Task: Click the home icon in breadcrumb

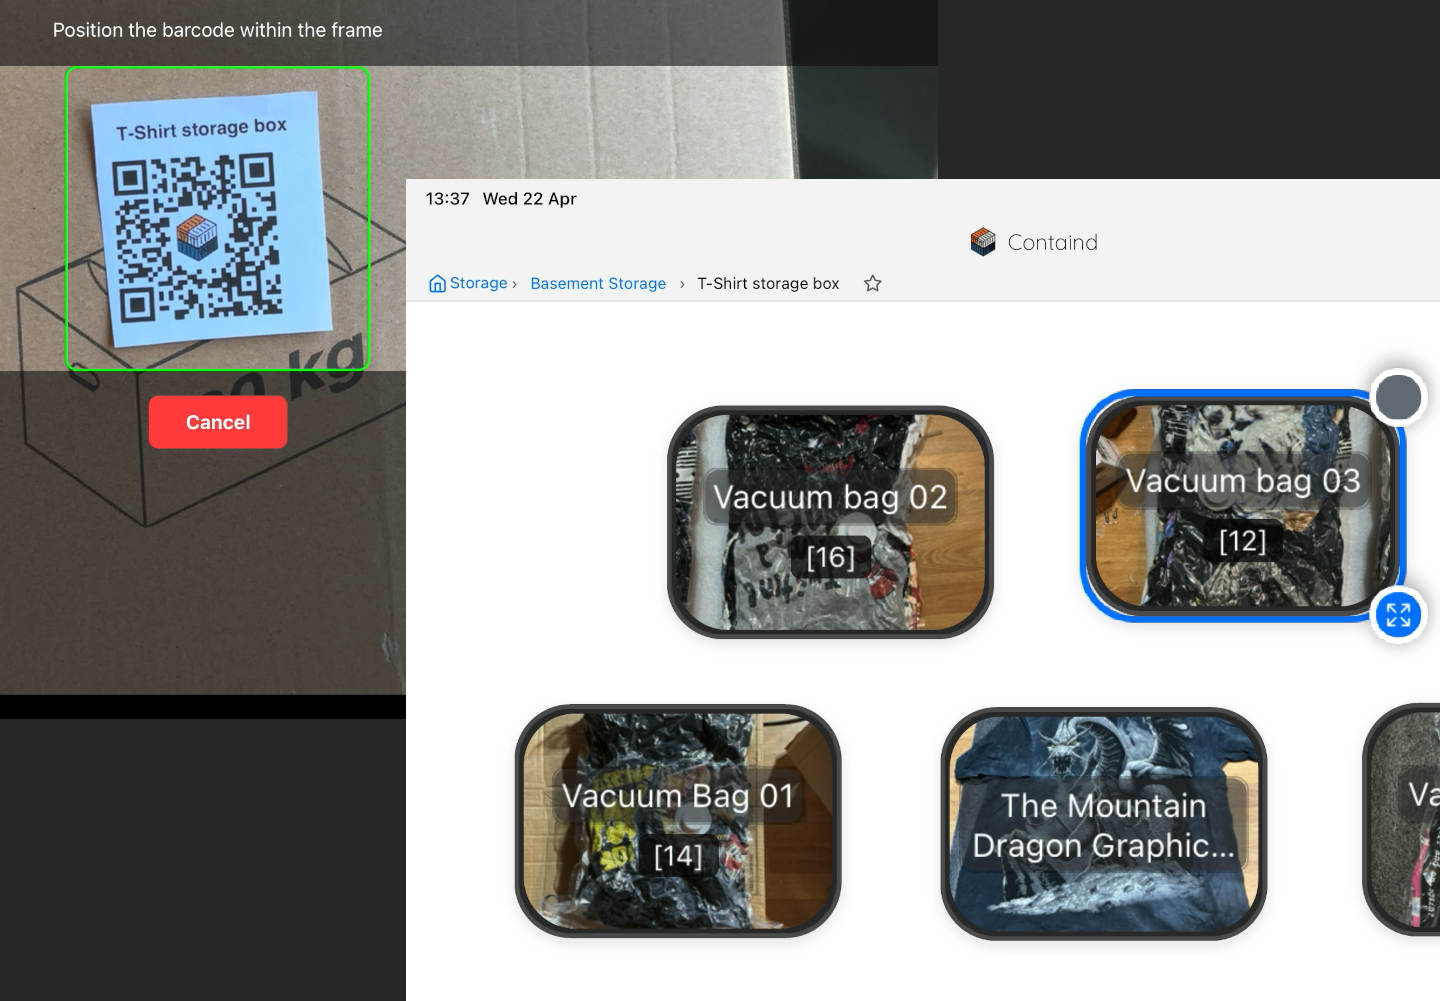Action: [437, 283]
